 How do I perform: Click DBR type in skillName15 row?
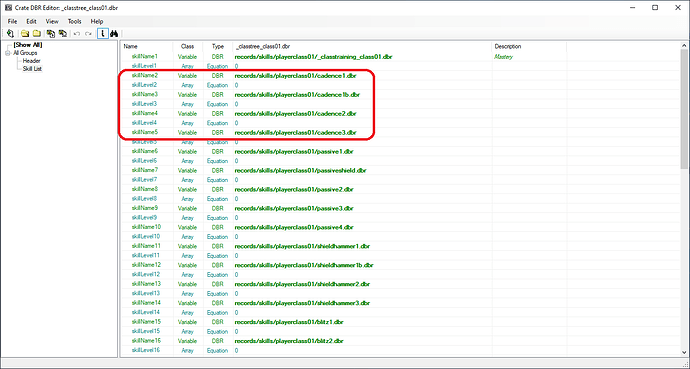point(217,322)
